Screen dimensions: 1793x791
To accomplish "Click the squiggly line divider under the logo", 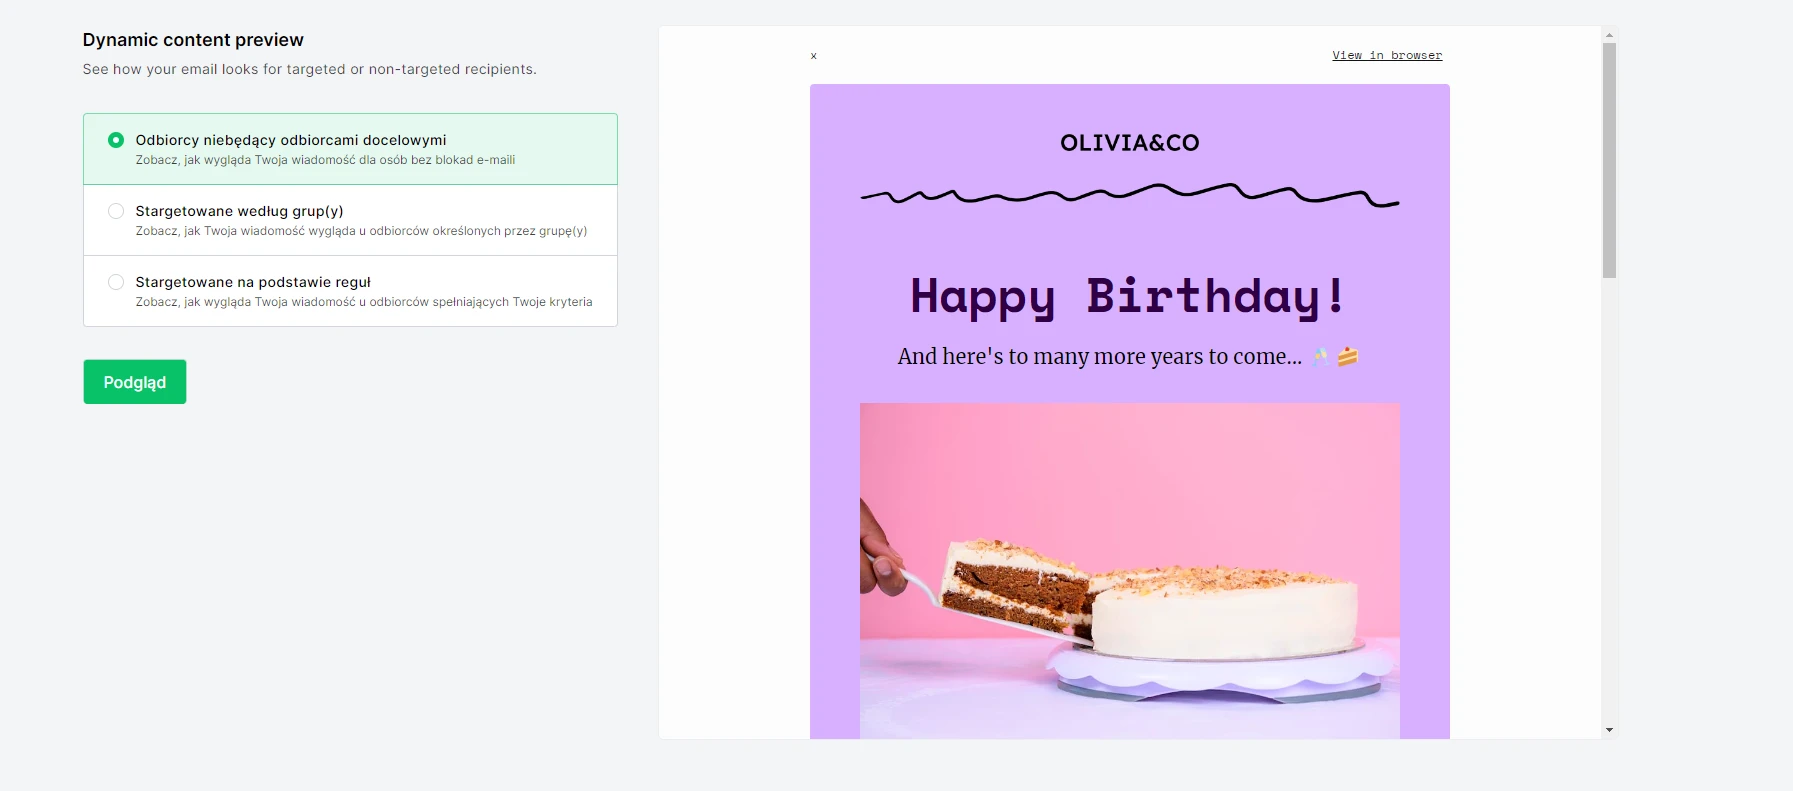I will 1129,195.
